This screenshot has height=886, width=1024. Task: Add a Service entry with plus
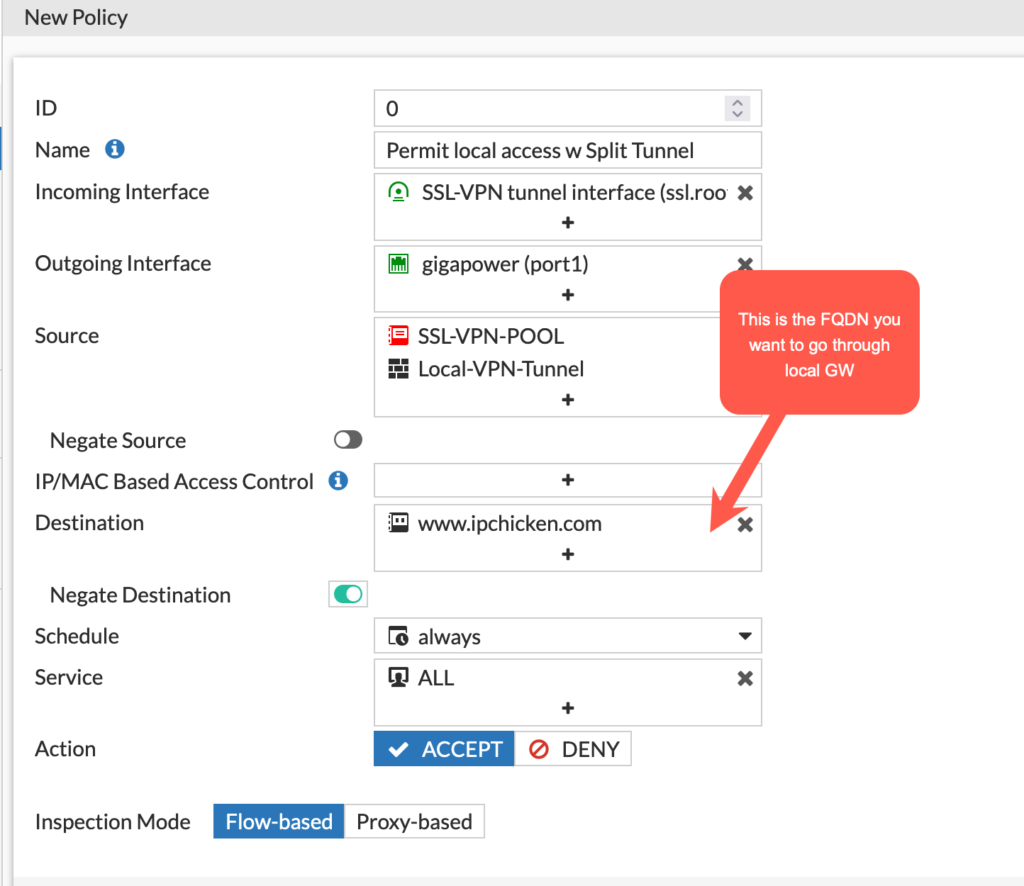coord(568,708)
